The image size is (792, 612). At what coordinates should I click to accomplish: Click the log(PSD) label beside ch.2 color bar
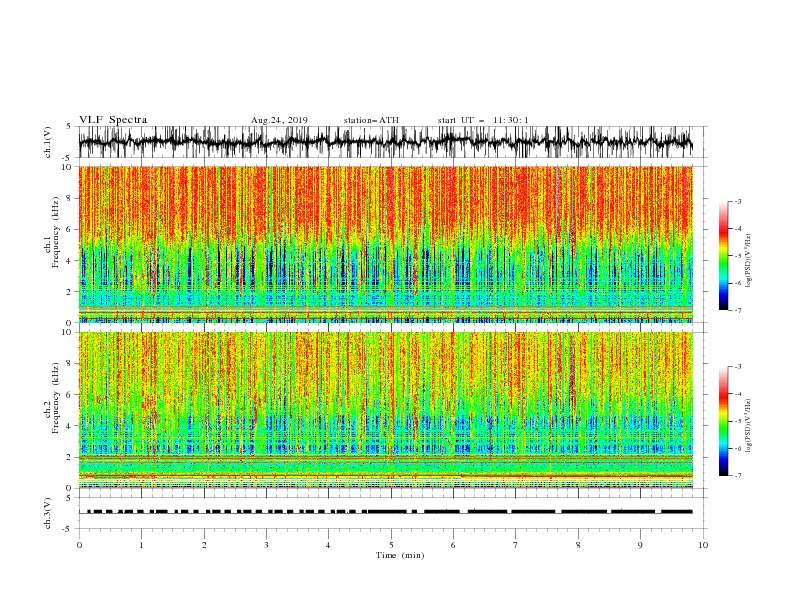749,425
